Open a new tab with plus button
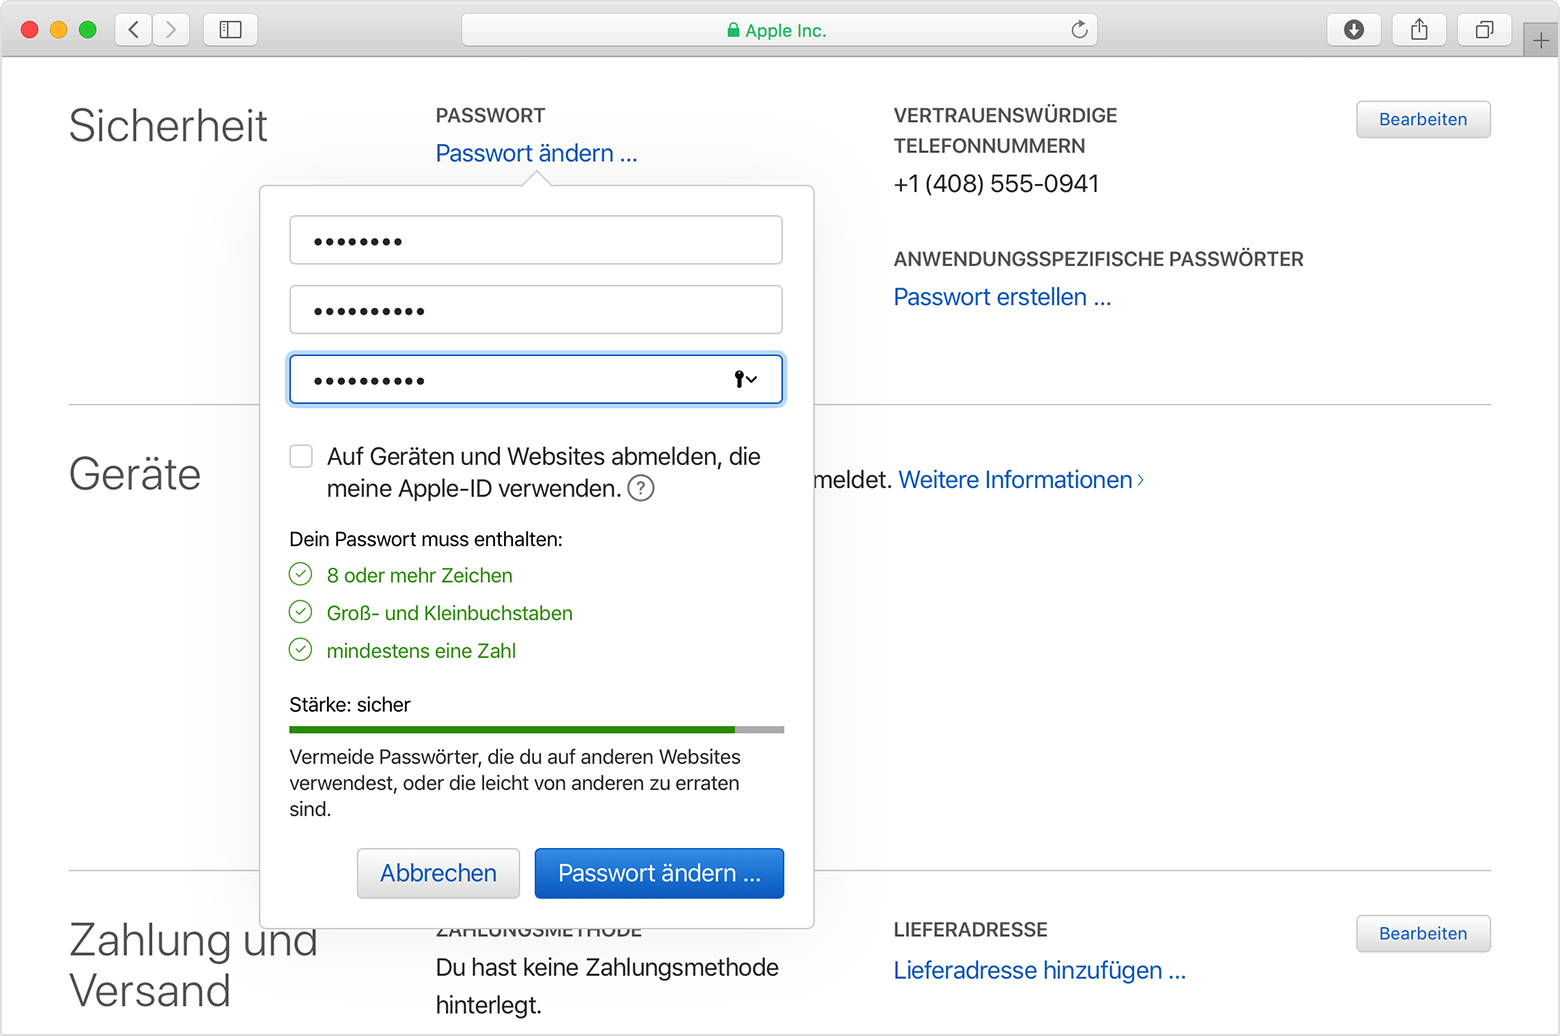The width and height of the screenshot is (1560, 1036). pos(1541,41)
